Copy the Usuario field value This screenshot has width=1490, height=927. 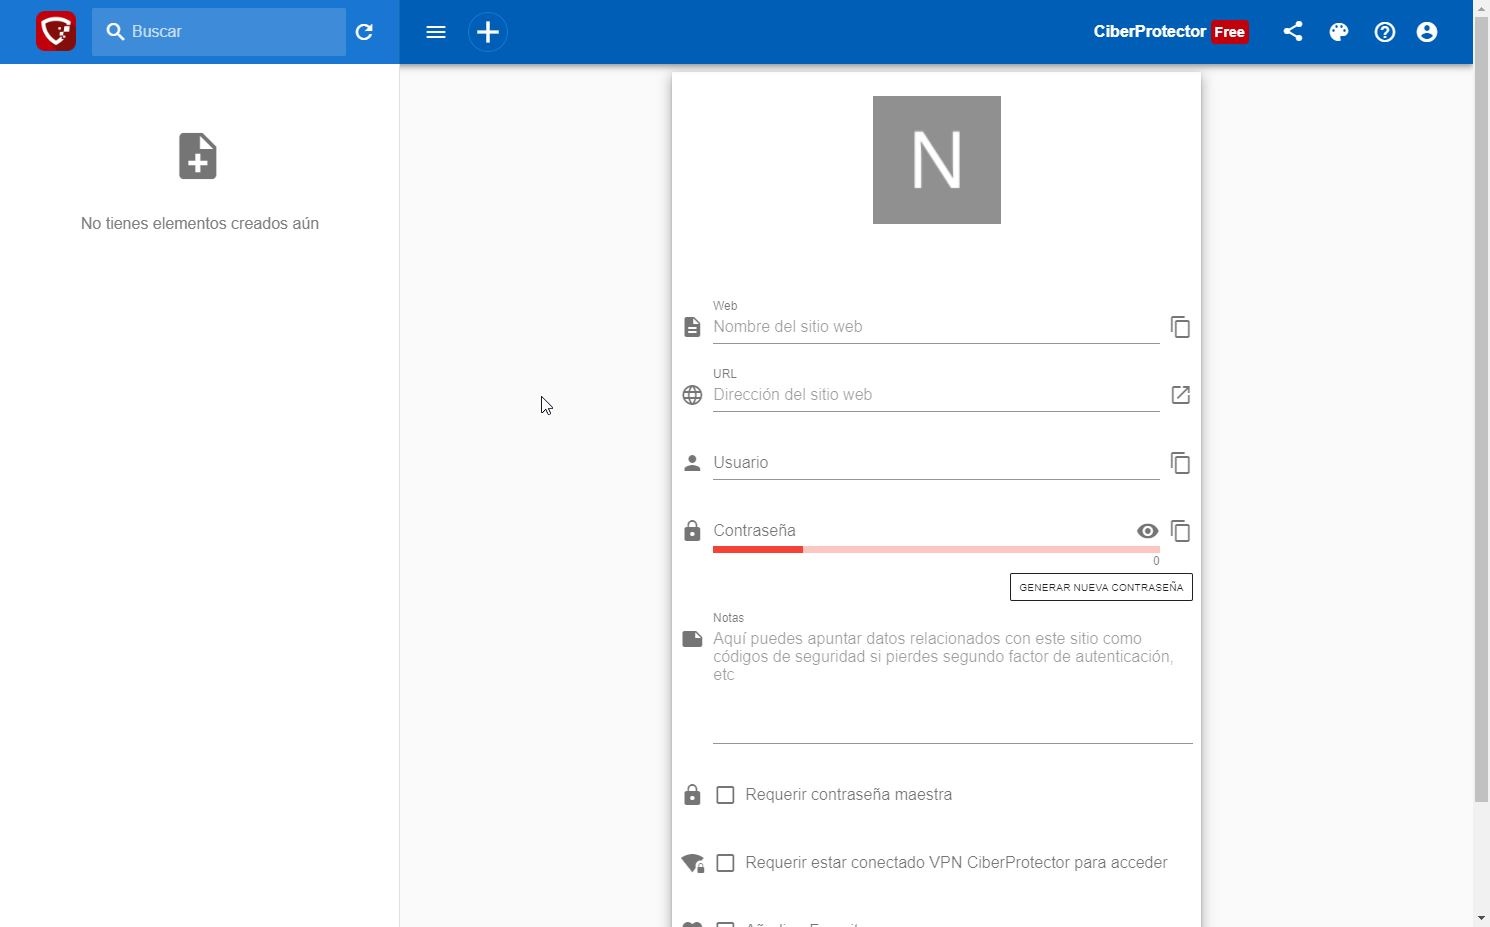[1180, 463]
